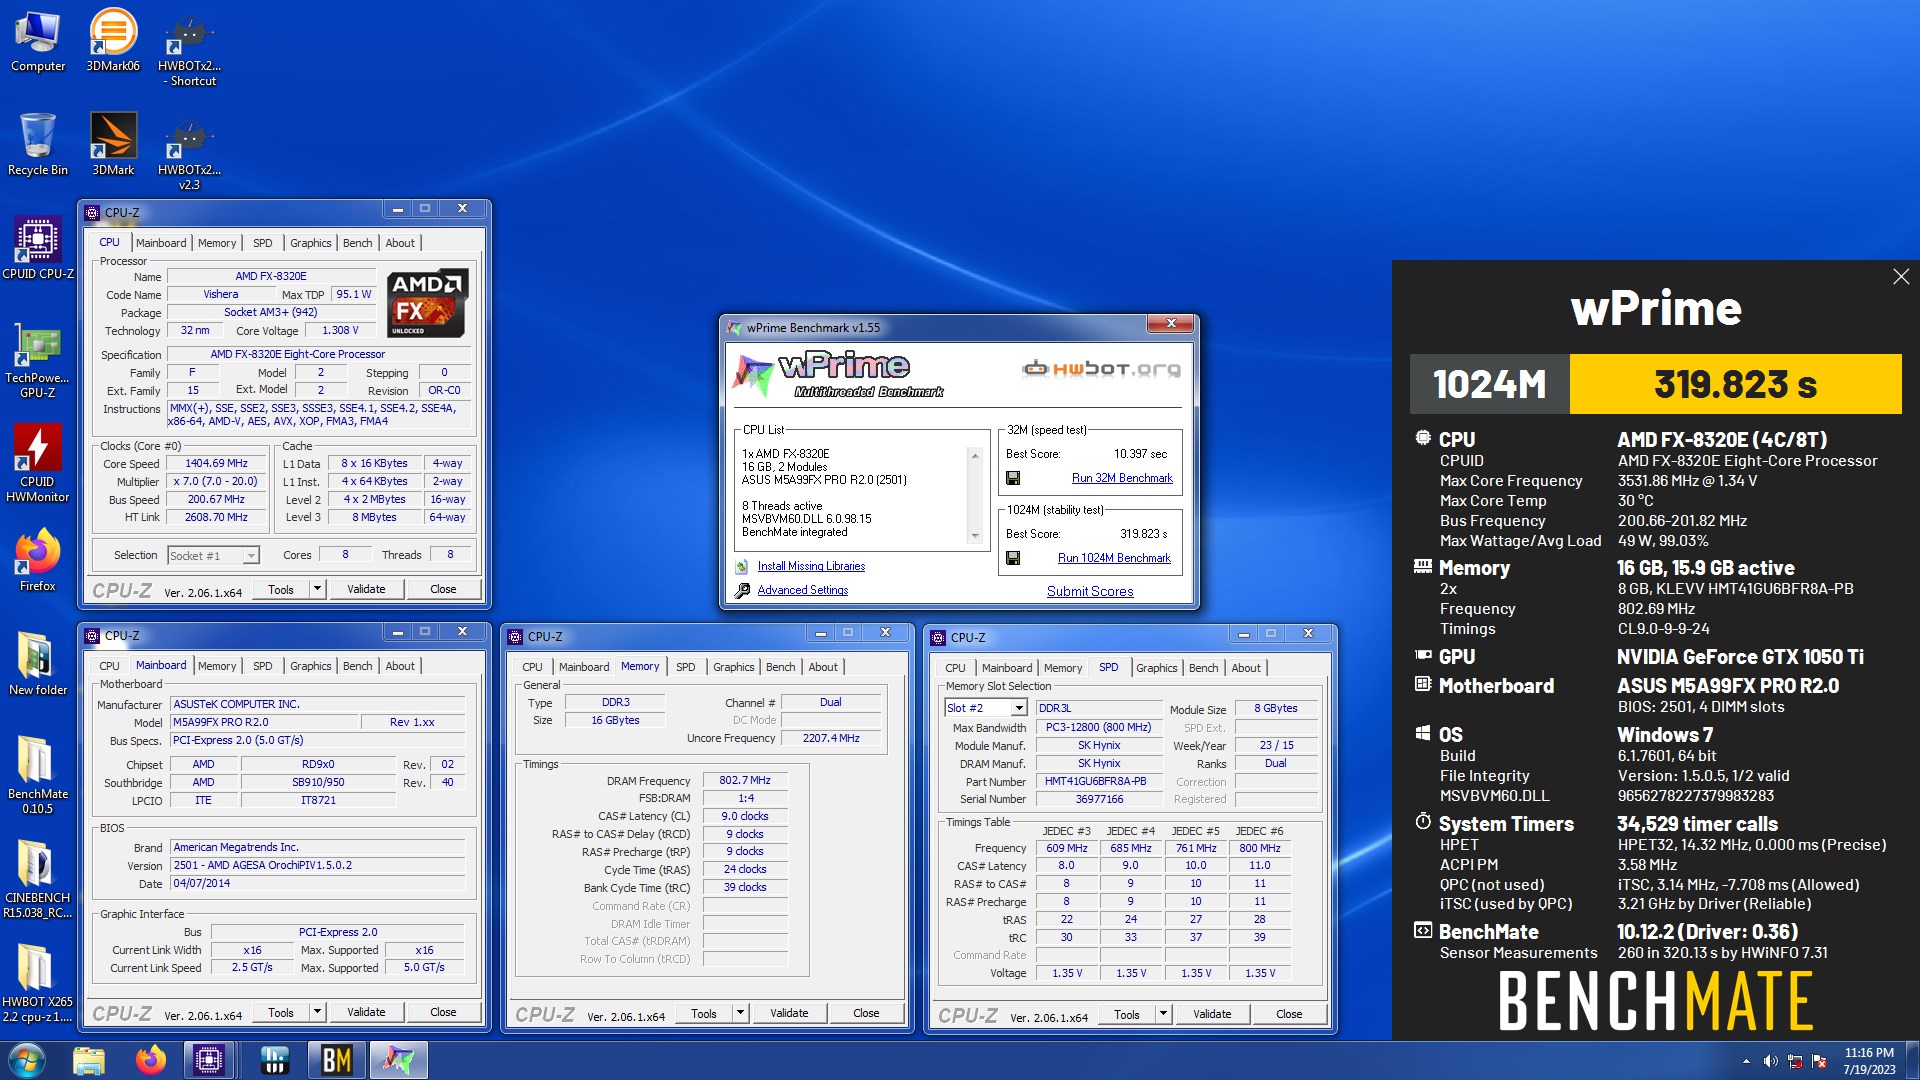
Task: Open the HWBOTx2 Shortcut desktop icon
Action: click(x=189, y=50)
